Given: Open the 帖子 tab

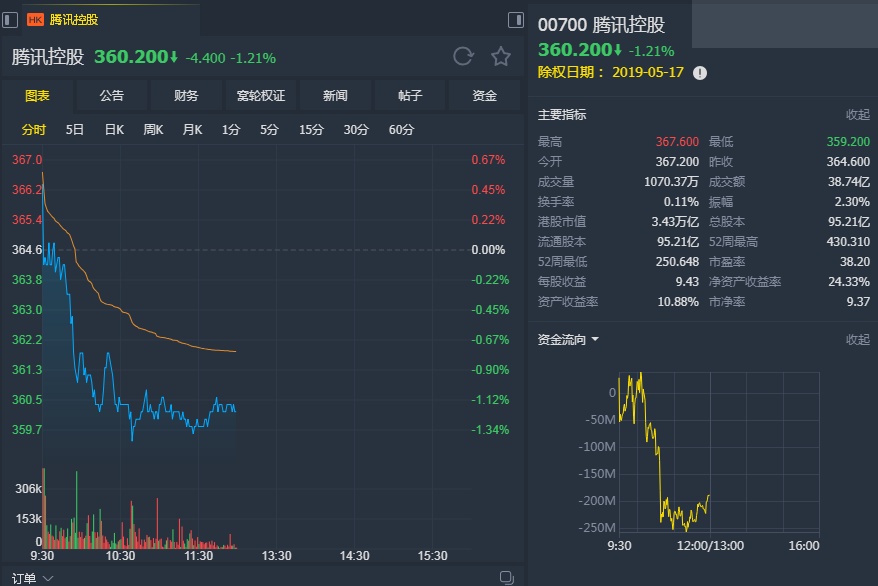Looking at the screenshot, I should click(x=410, y=96).
